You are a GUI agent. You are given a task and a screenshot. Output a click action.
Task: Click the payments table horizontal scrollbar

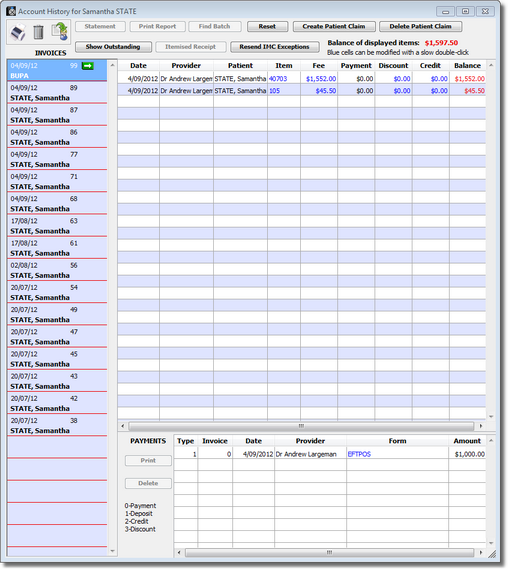(329, 553)
